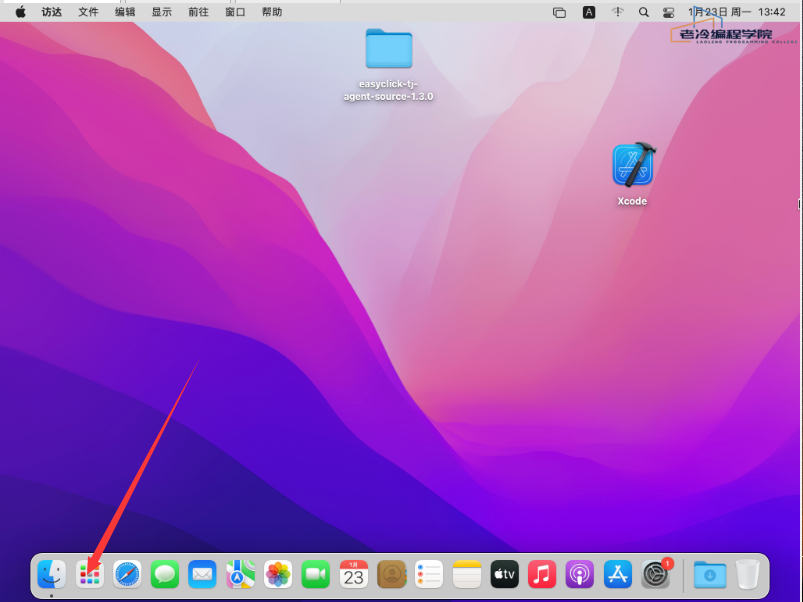The image size is (803, 602).
Task: Open the Contacts app
Action: (391, 574)
